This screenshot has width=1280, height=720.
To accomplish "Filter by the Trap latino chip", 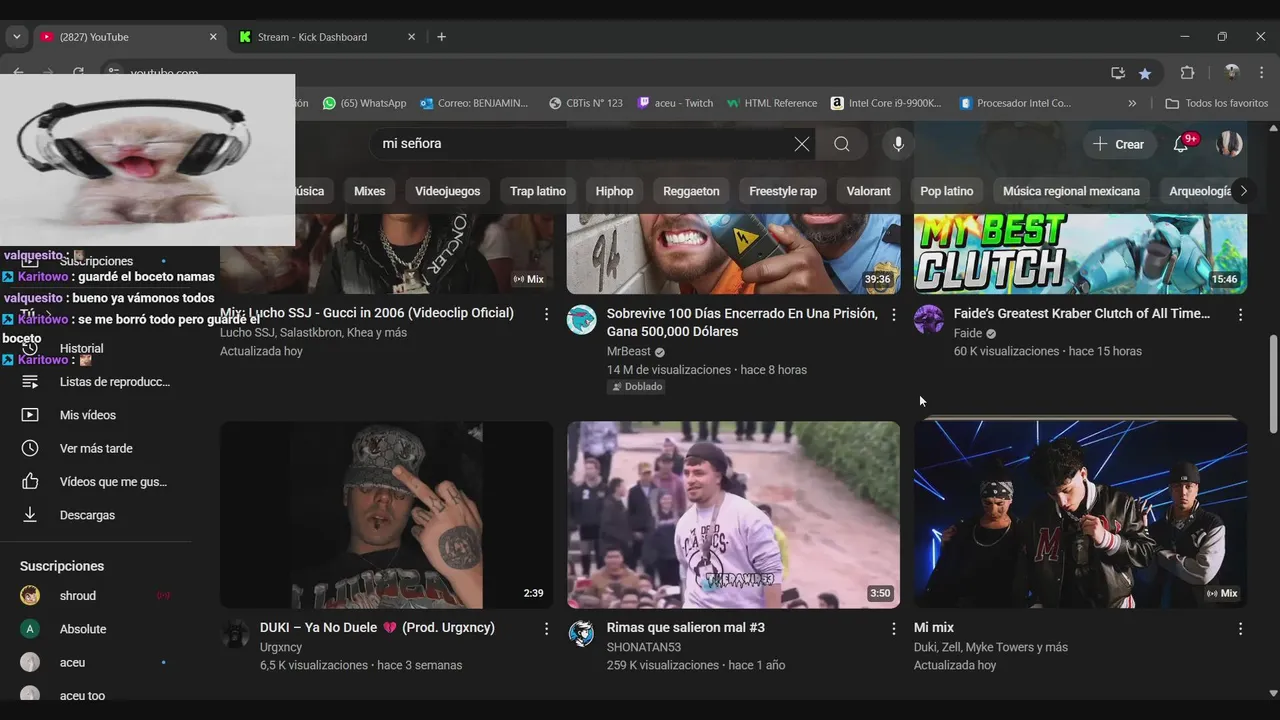I will [x=538, y=191].
